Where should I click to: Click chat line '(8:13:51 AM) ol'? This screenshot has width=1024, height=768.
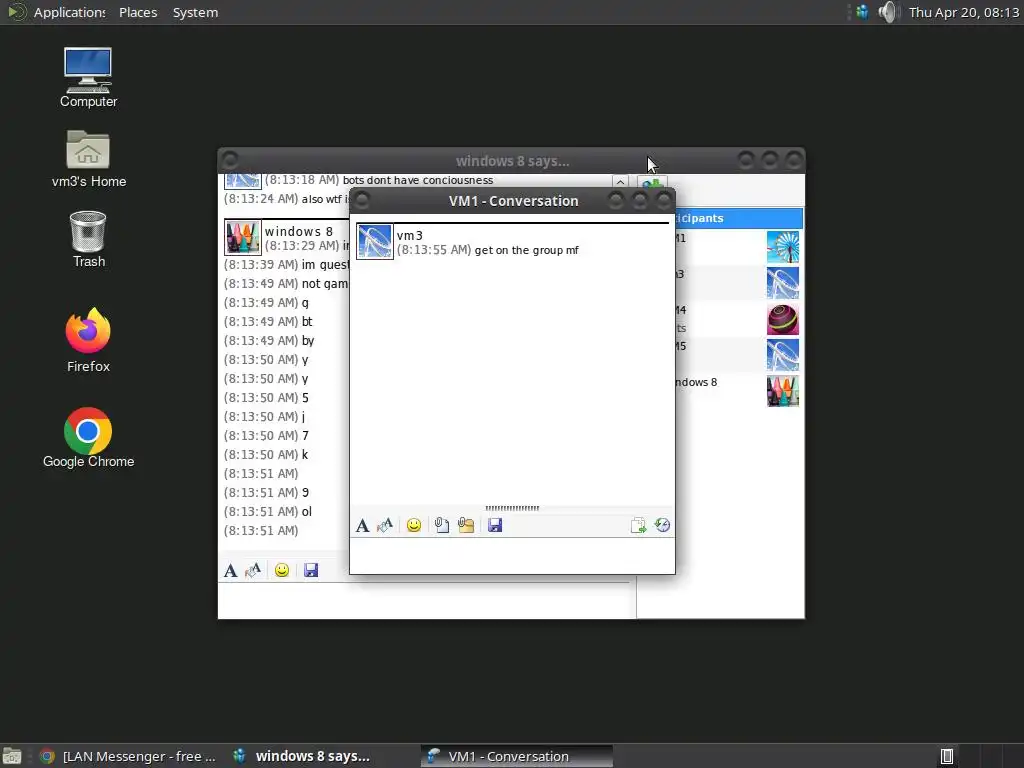coord(268,511)
